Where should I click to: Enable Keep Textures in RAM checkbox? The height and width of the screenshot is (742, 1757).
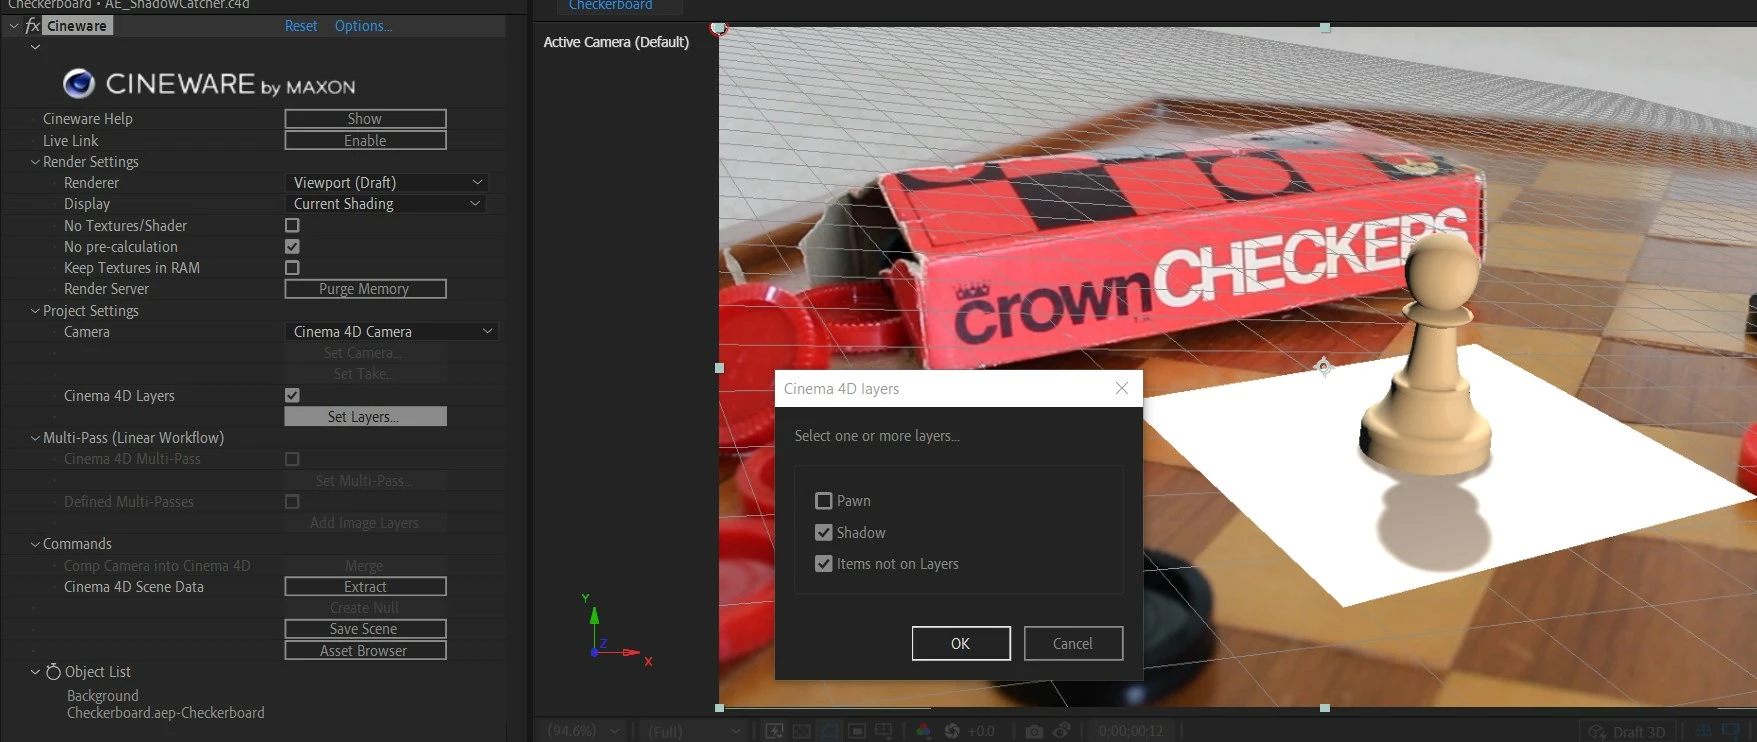(x=292, y=268)
